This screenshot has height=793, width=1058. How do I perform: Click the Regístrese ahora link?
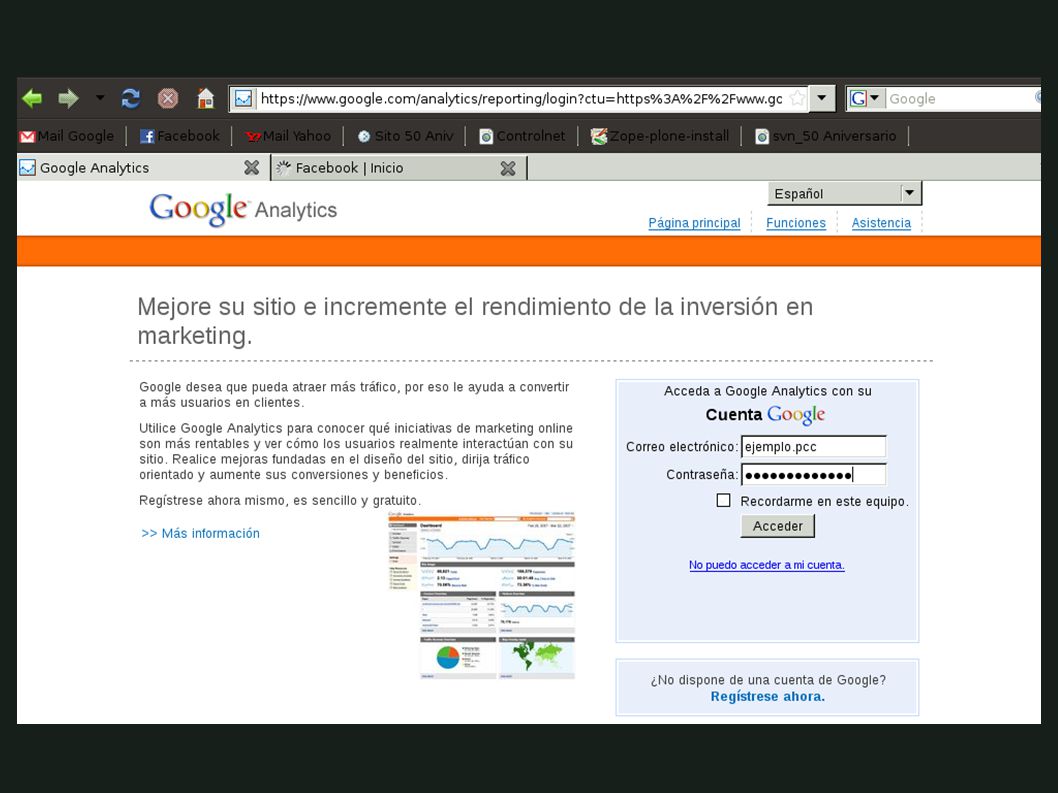[x=767, y=696]
